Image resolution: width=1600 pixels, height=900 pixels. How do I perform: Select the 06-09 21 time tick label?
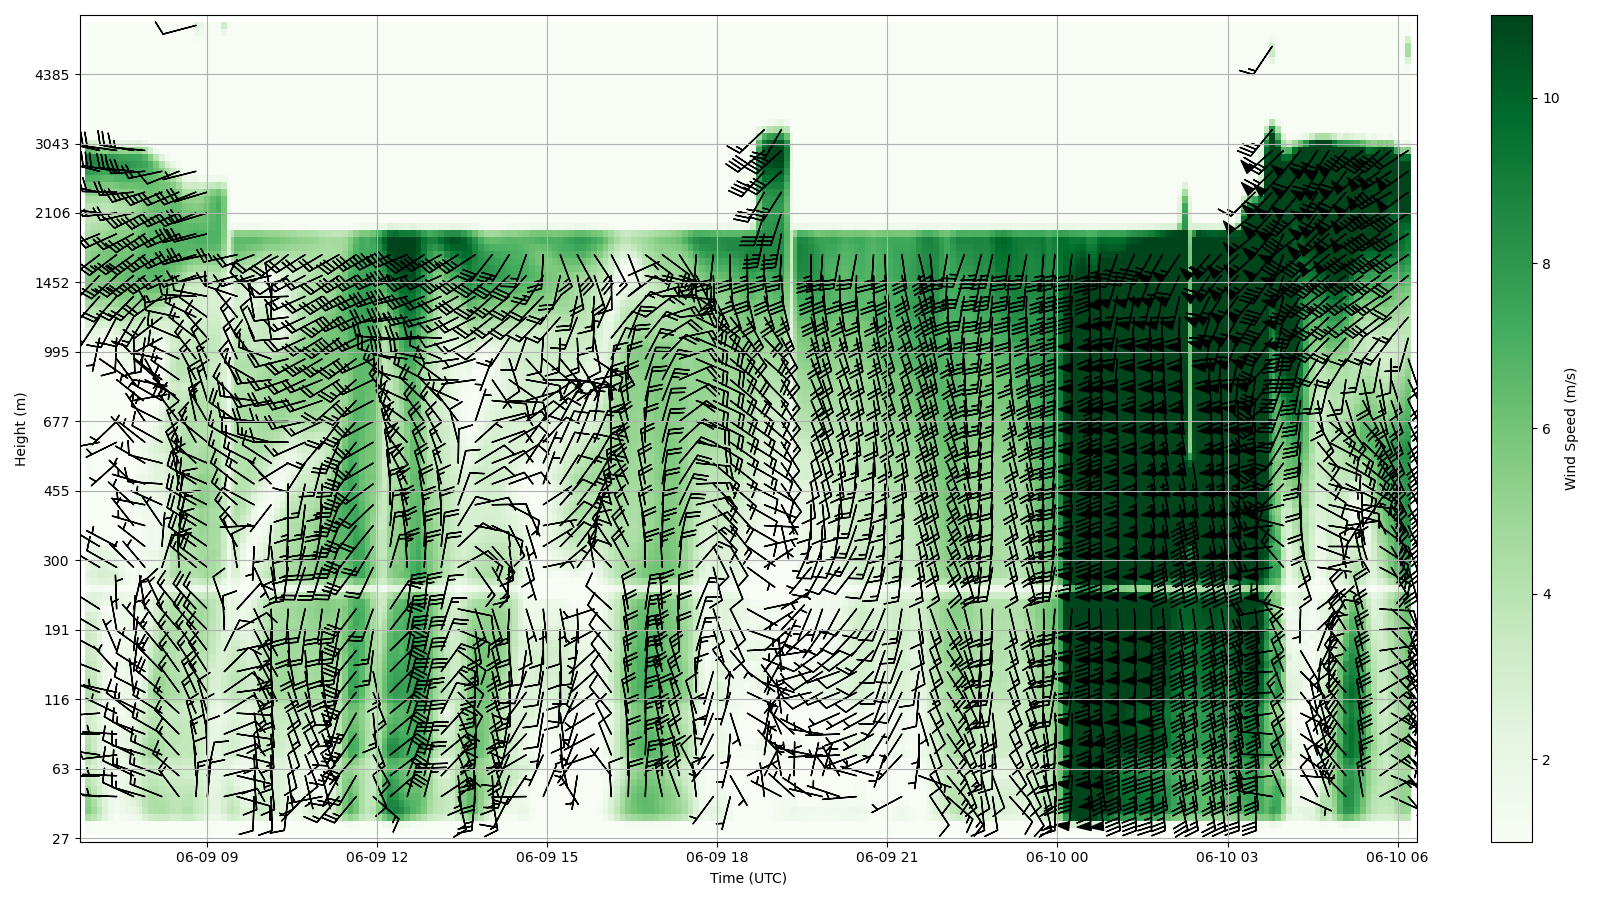[x=887, y=857]
